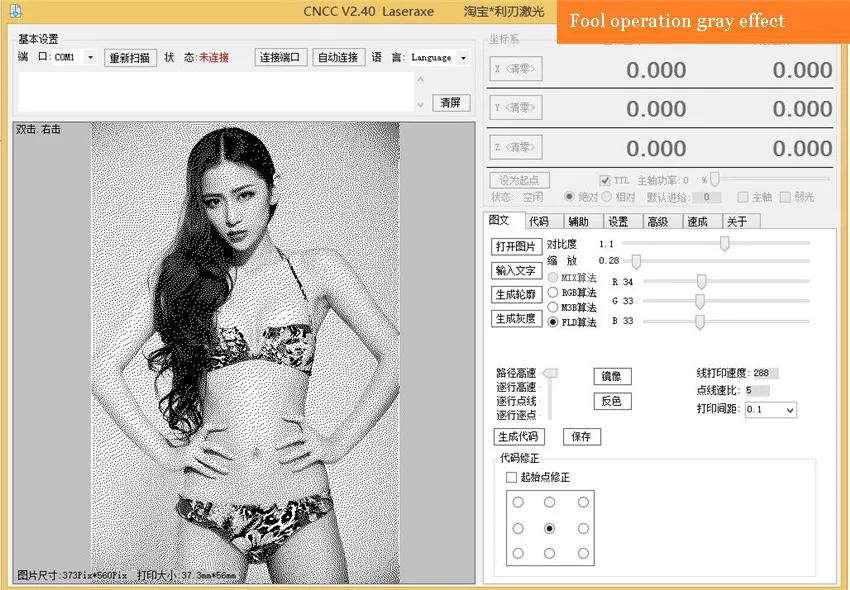Click the 清屏 clear screen button

(x=450, y=102)
